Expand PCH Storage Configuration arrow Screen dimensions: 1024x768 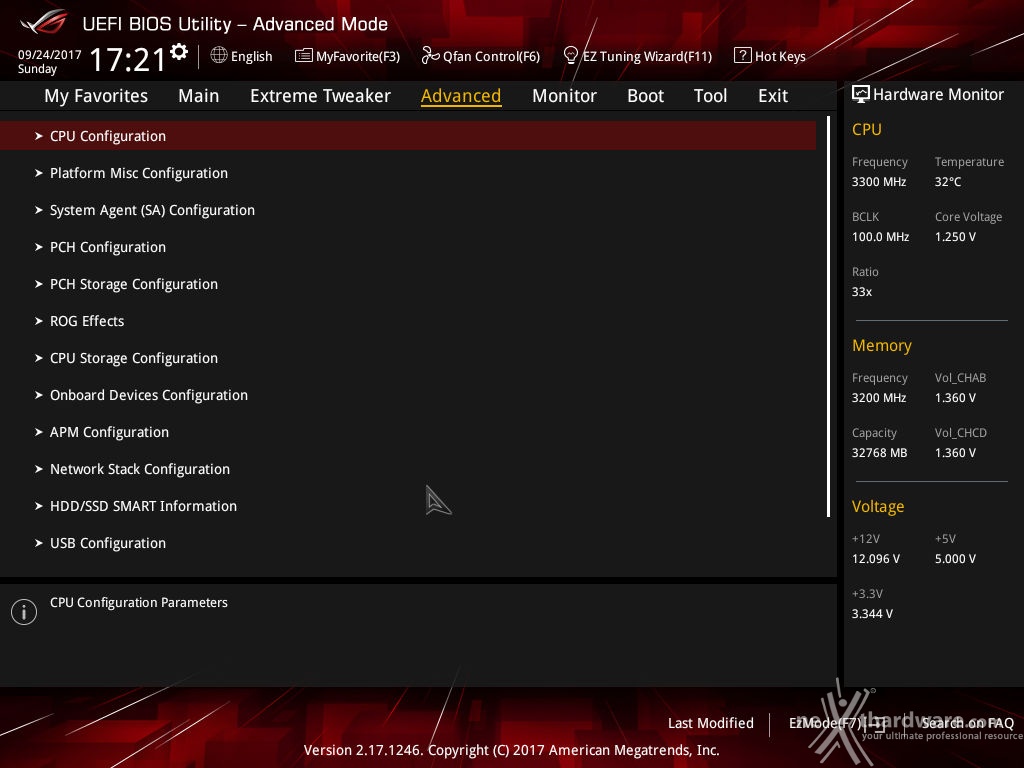point(39,284)
